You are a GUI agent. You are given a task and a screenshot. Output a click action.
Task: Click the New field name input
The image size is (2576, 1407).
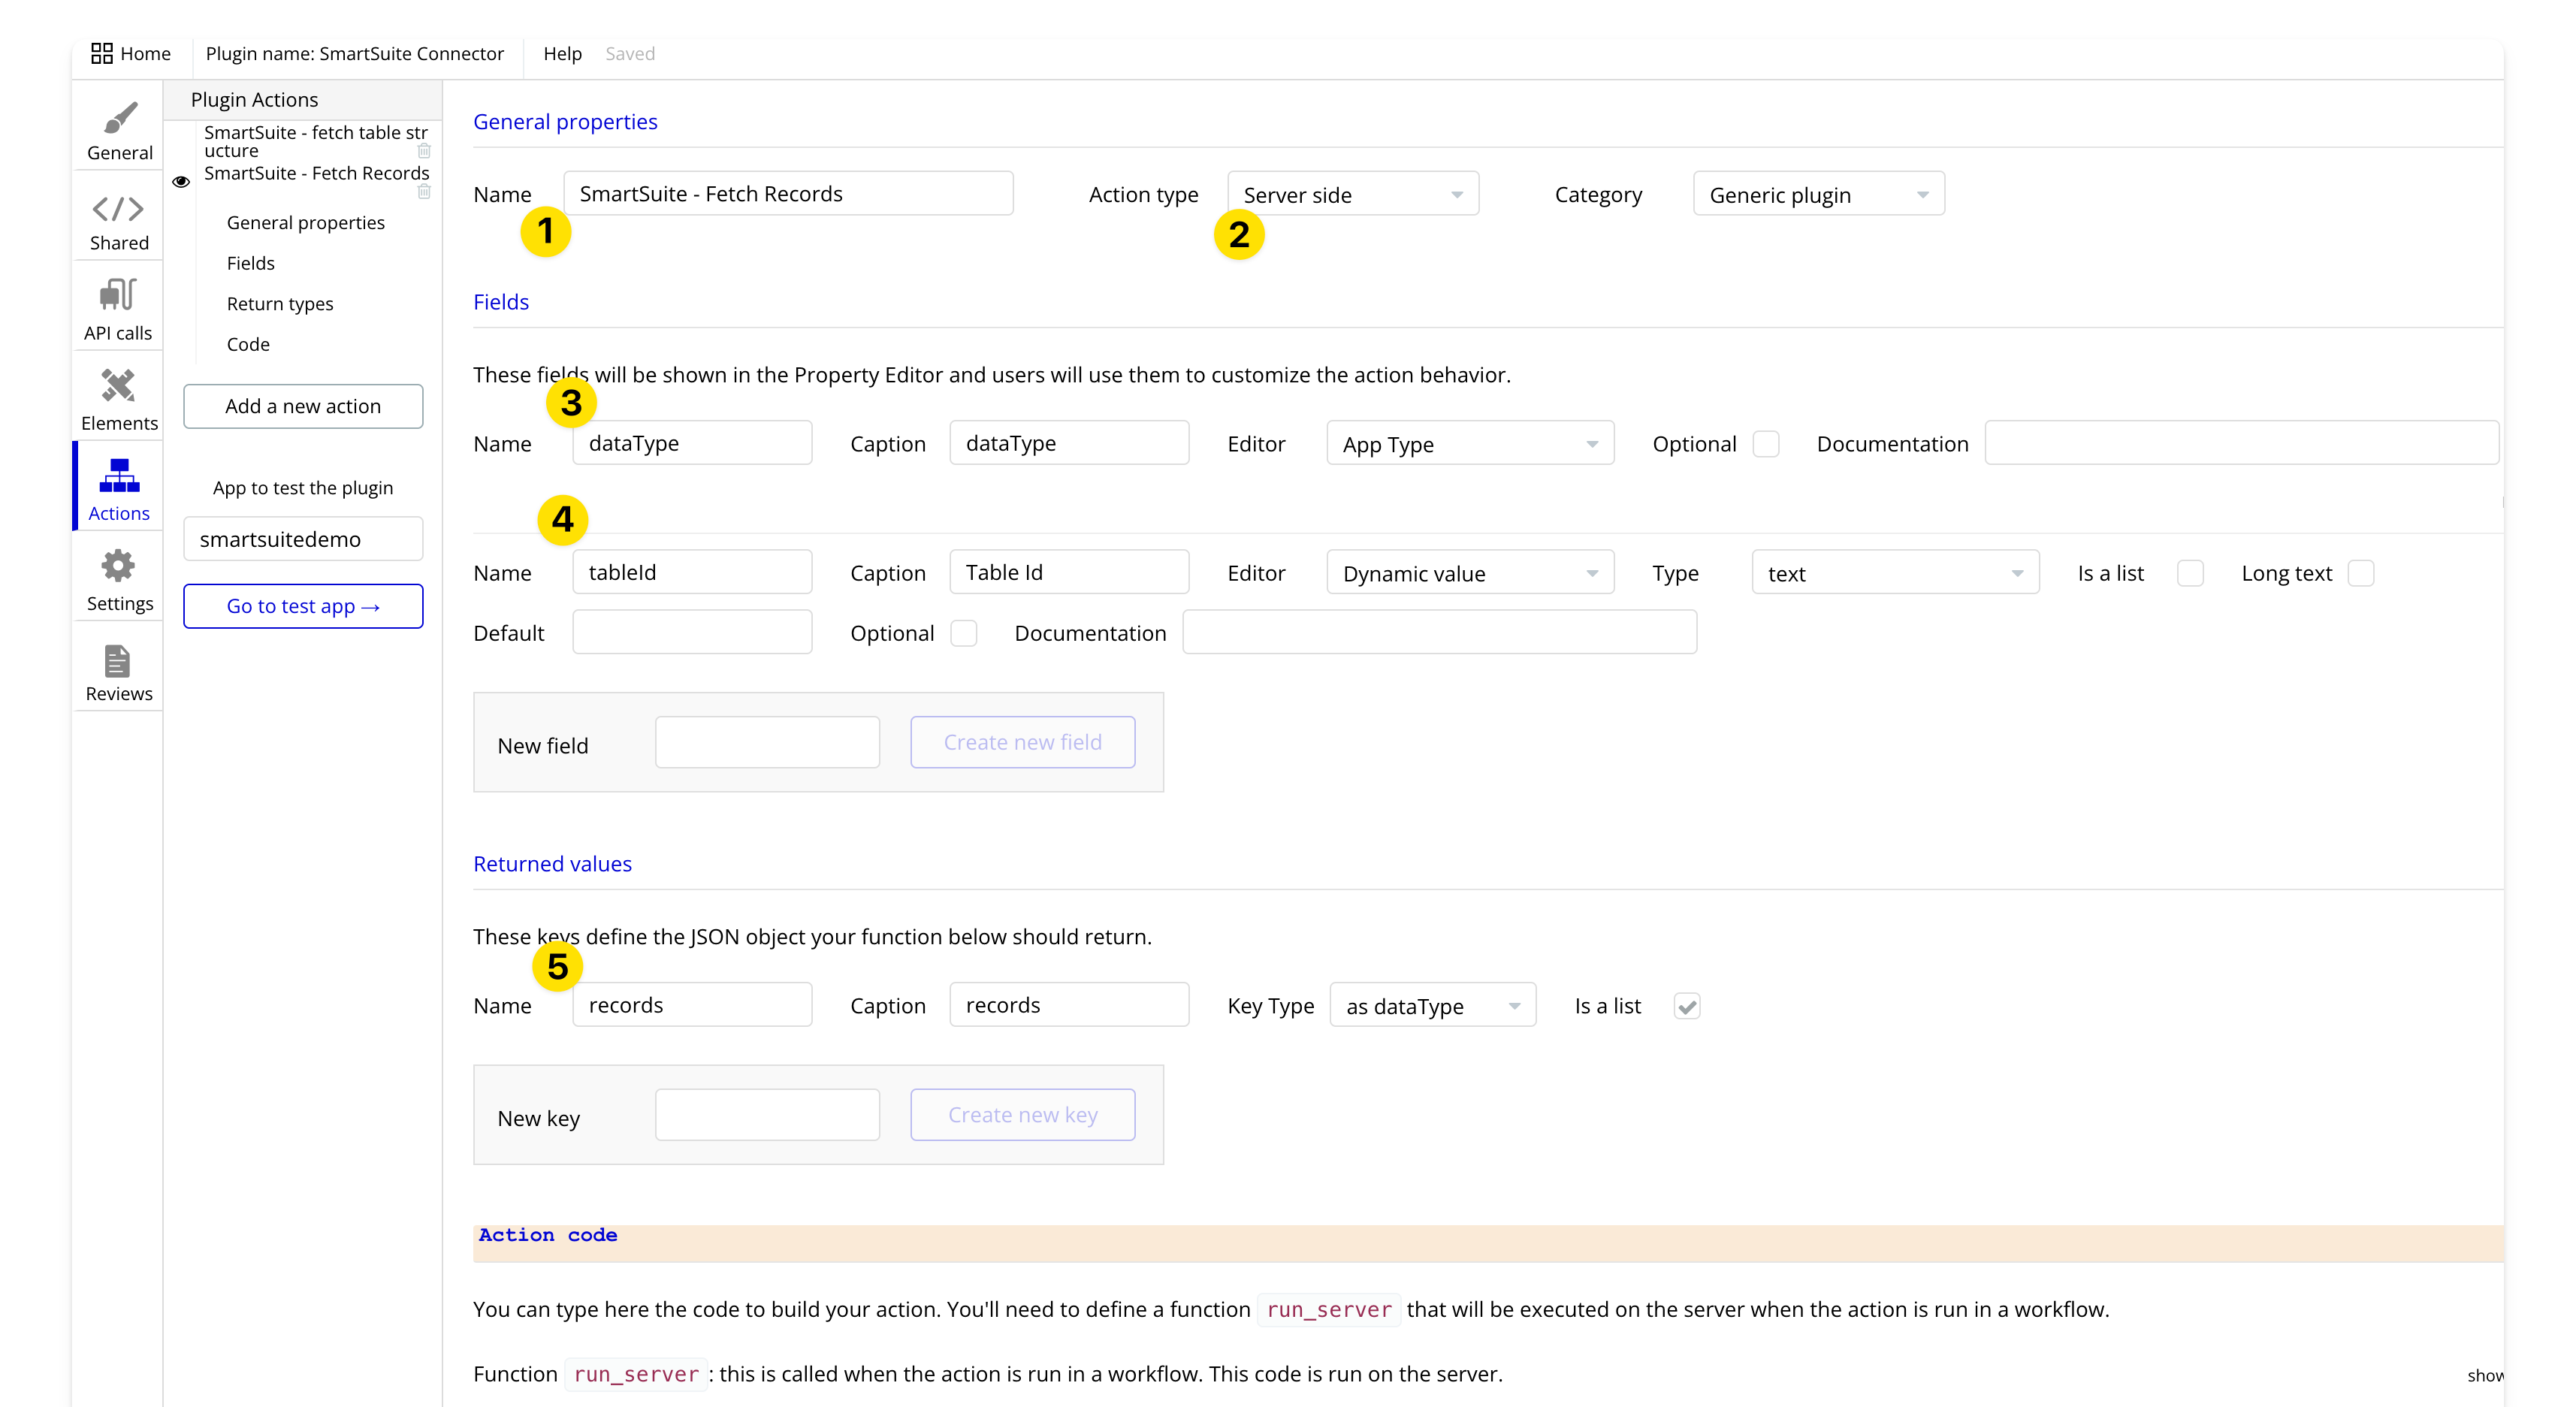pos(767,743)
